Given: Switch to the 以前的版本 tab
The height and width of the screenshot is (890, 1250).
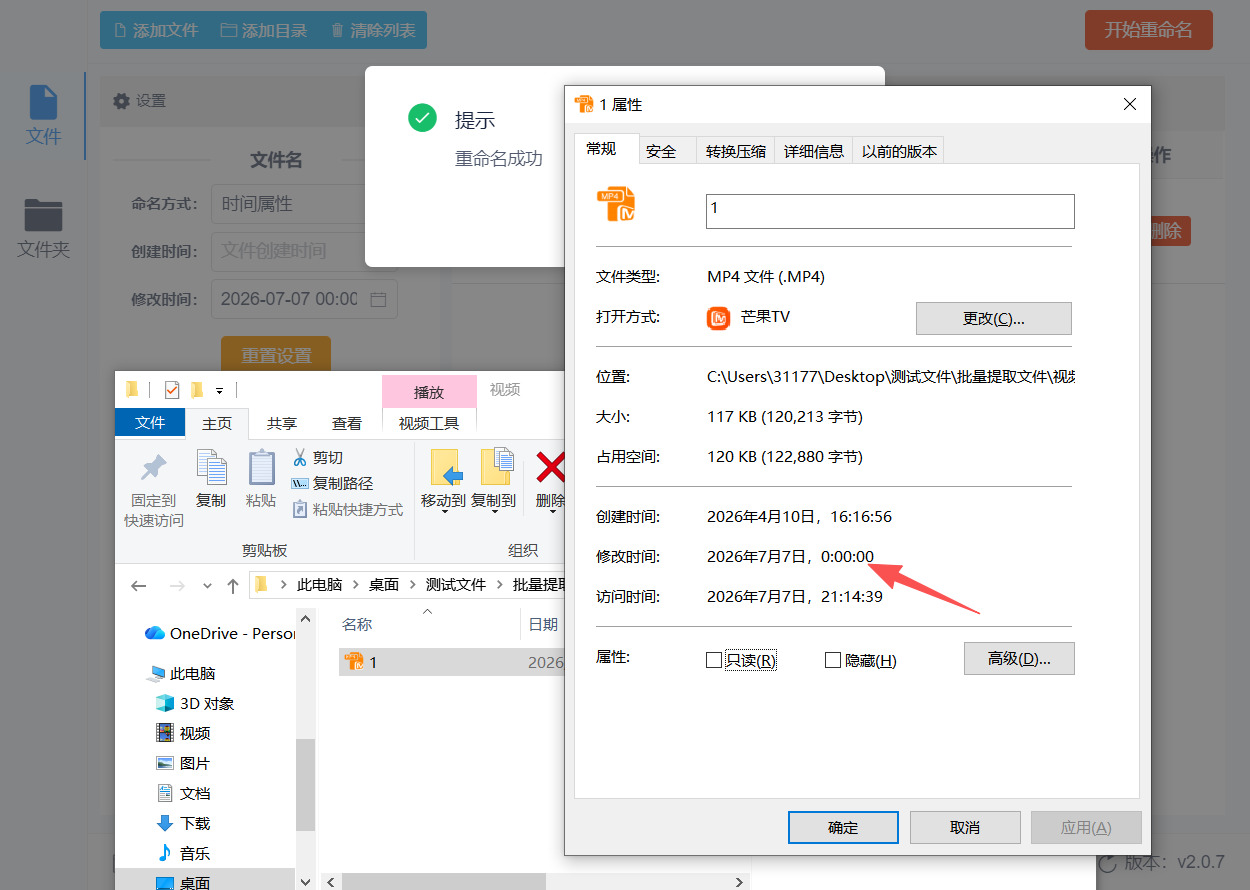Looking at the screenshot, I should (899, 151).
